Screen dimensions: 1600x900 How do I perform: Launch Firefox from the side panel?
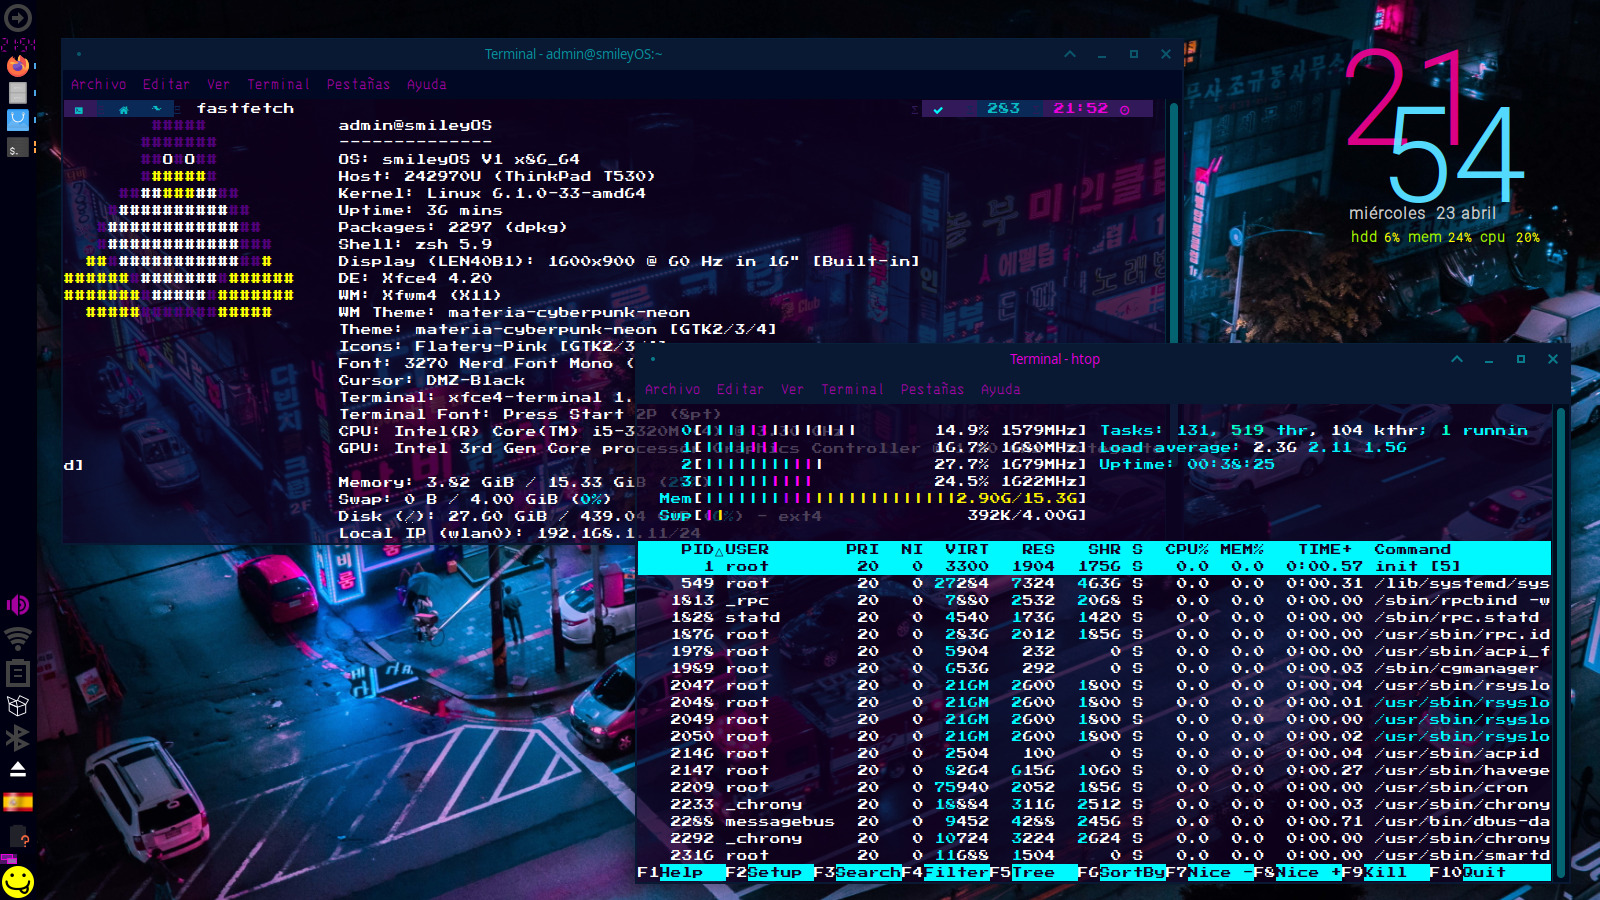[18, 66]
